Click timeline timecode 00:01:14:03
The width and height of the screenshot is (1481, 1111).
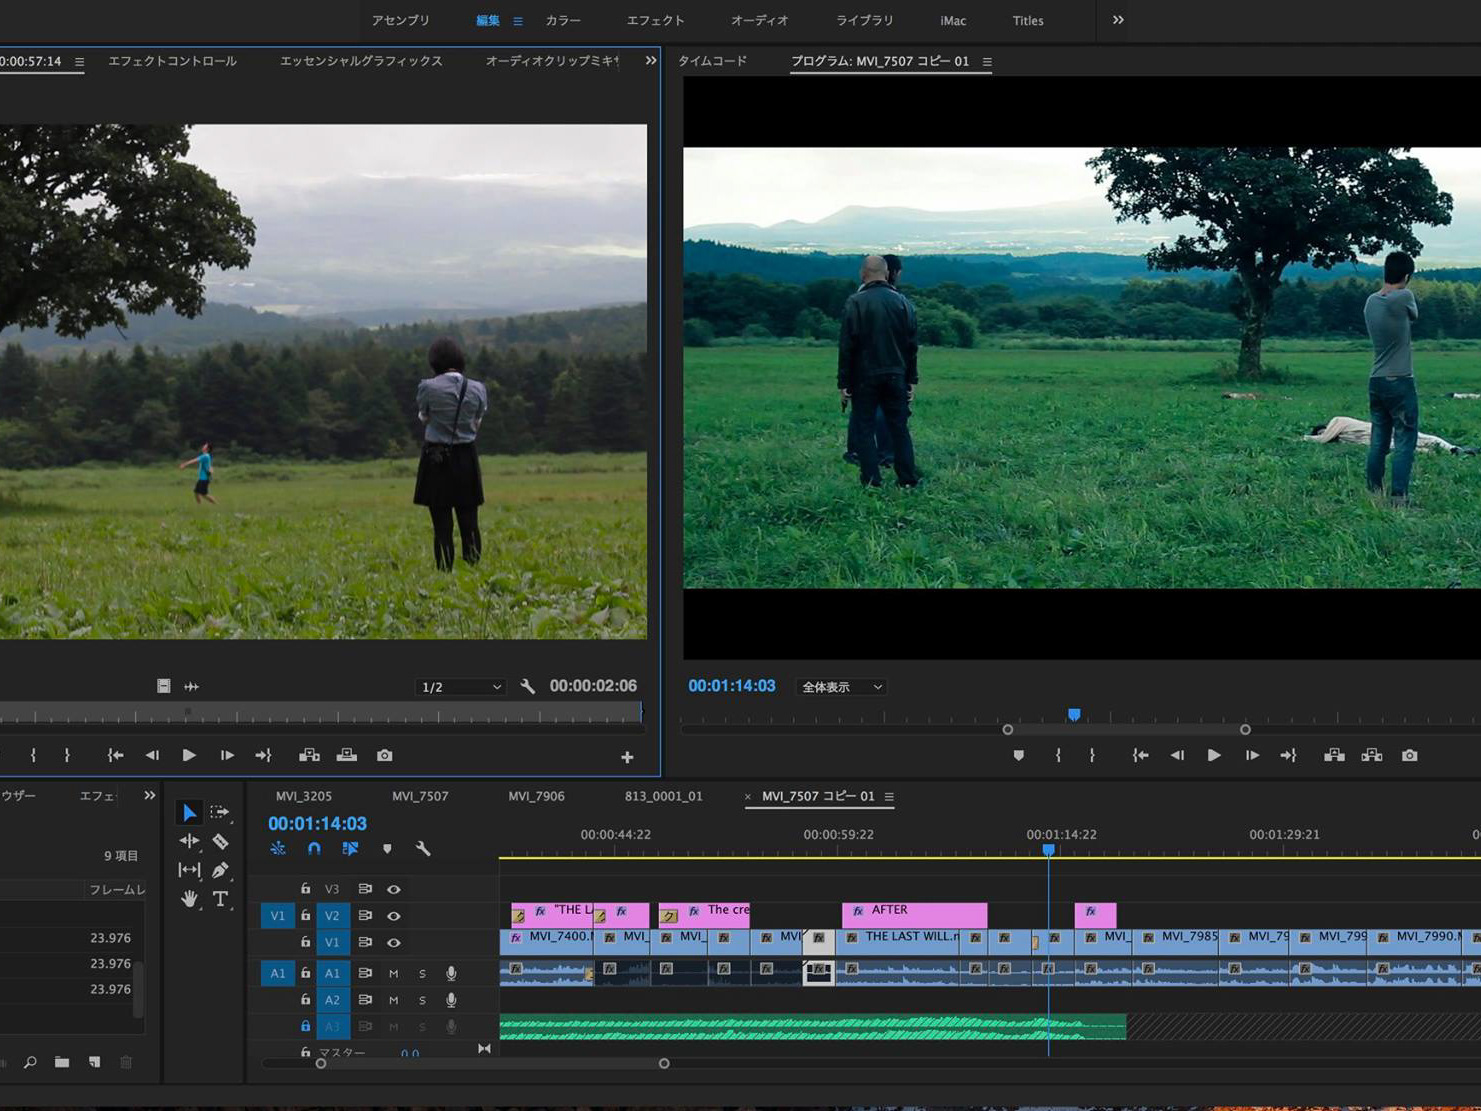coord(317,823)
